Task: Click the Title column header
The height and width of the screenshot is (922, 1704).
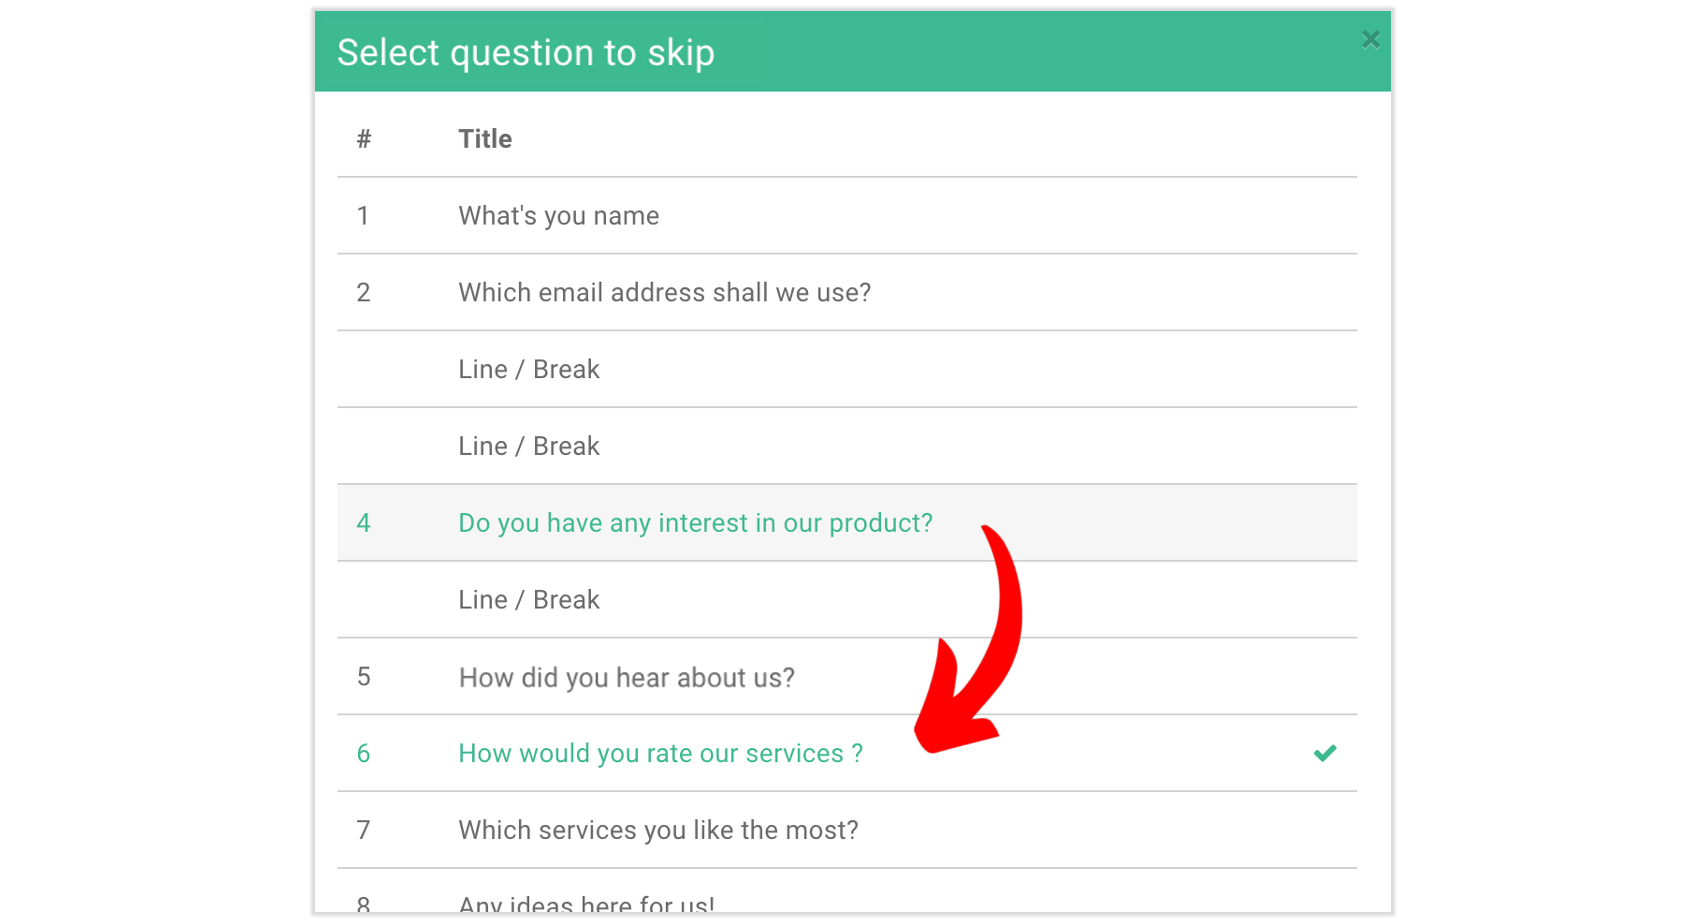Action: (485, 138)
